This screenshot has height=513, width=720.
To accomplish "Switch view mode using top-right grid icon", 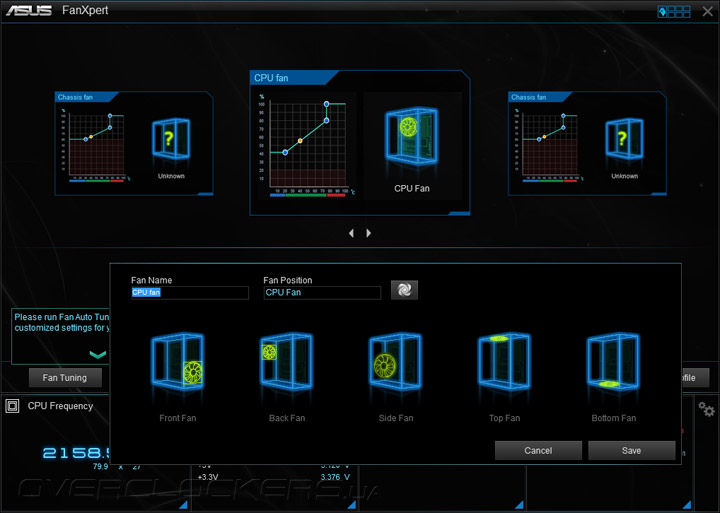I will pyautogui.click(x=674, y=11).
